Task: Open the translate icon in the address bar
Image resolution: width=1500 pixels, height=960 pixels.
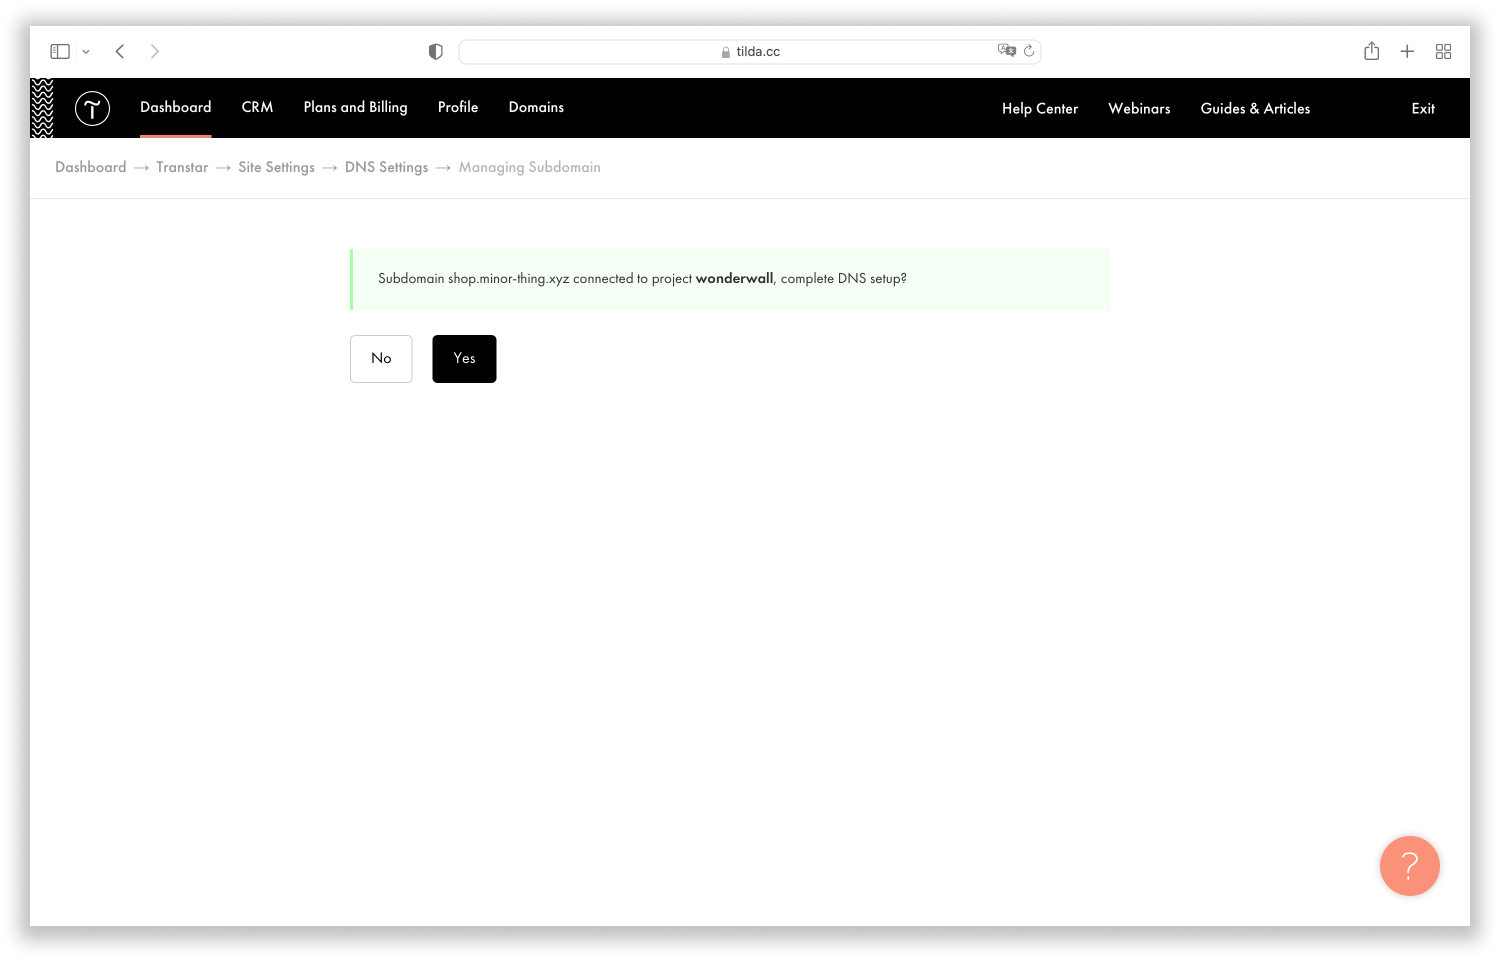Action: pos(1007,50)
